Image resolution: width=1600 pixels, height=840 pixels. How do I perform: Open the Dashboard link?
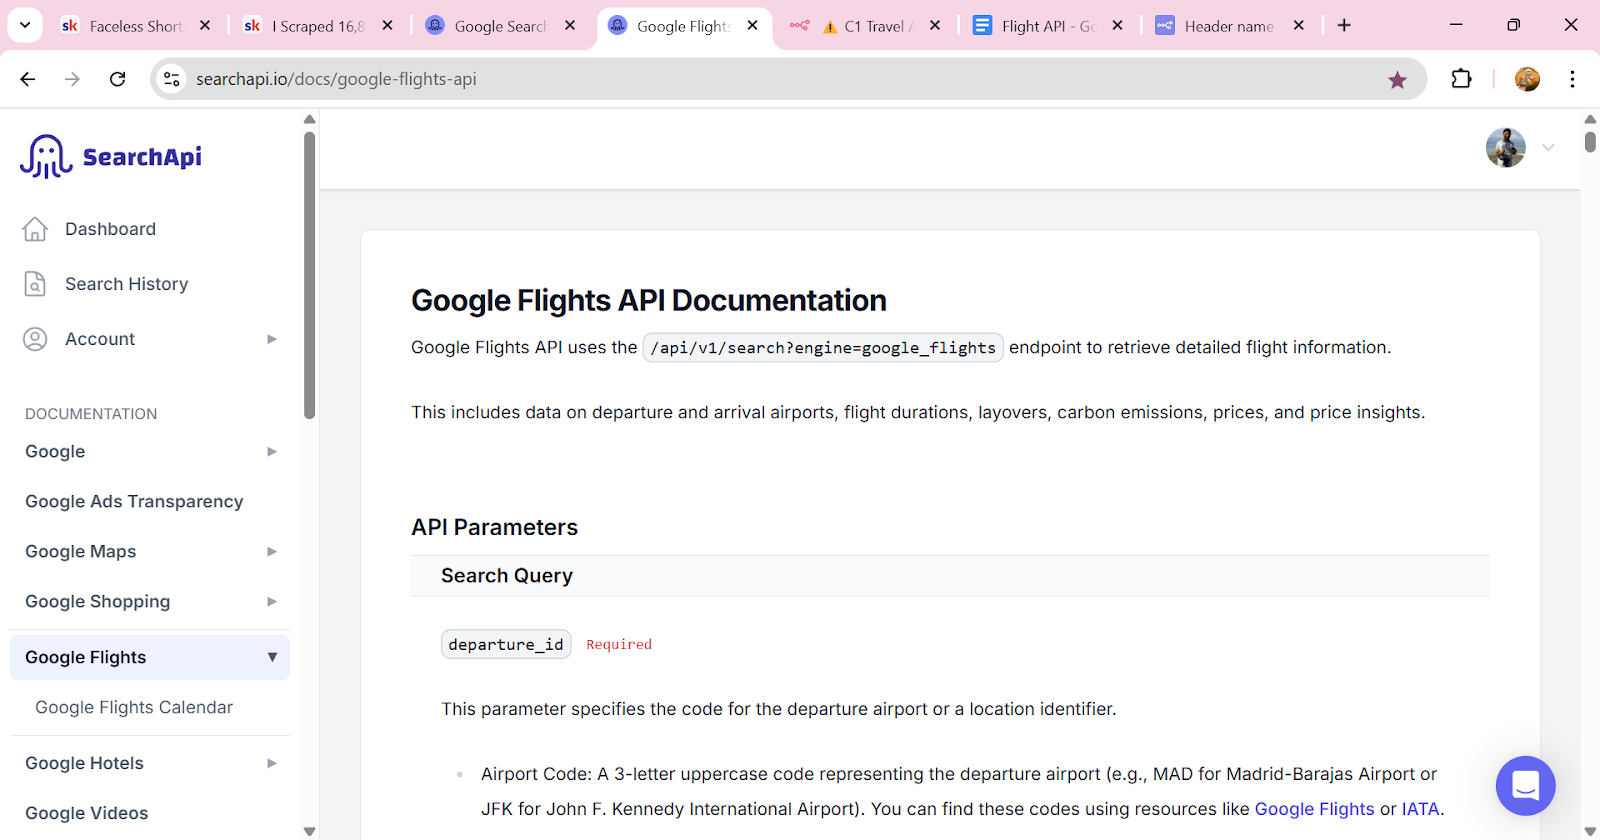[110, 229]
